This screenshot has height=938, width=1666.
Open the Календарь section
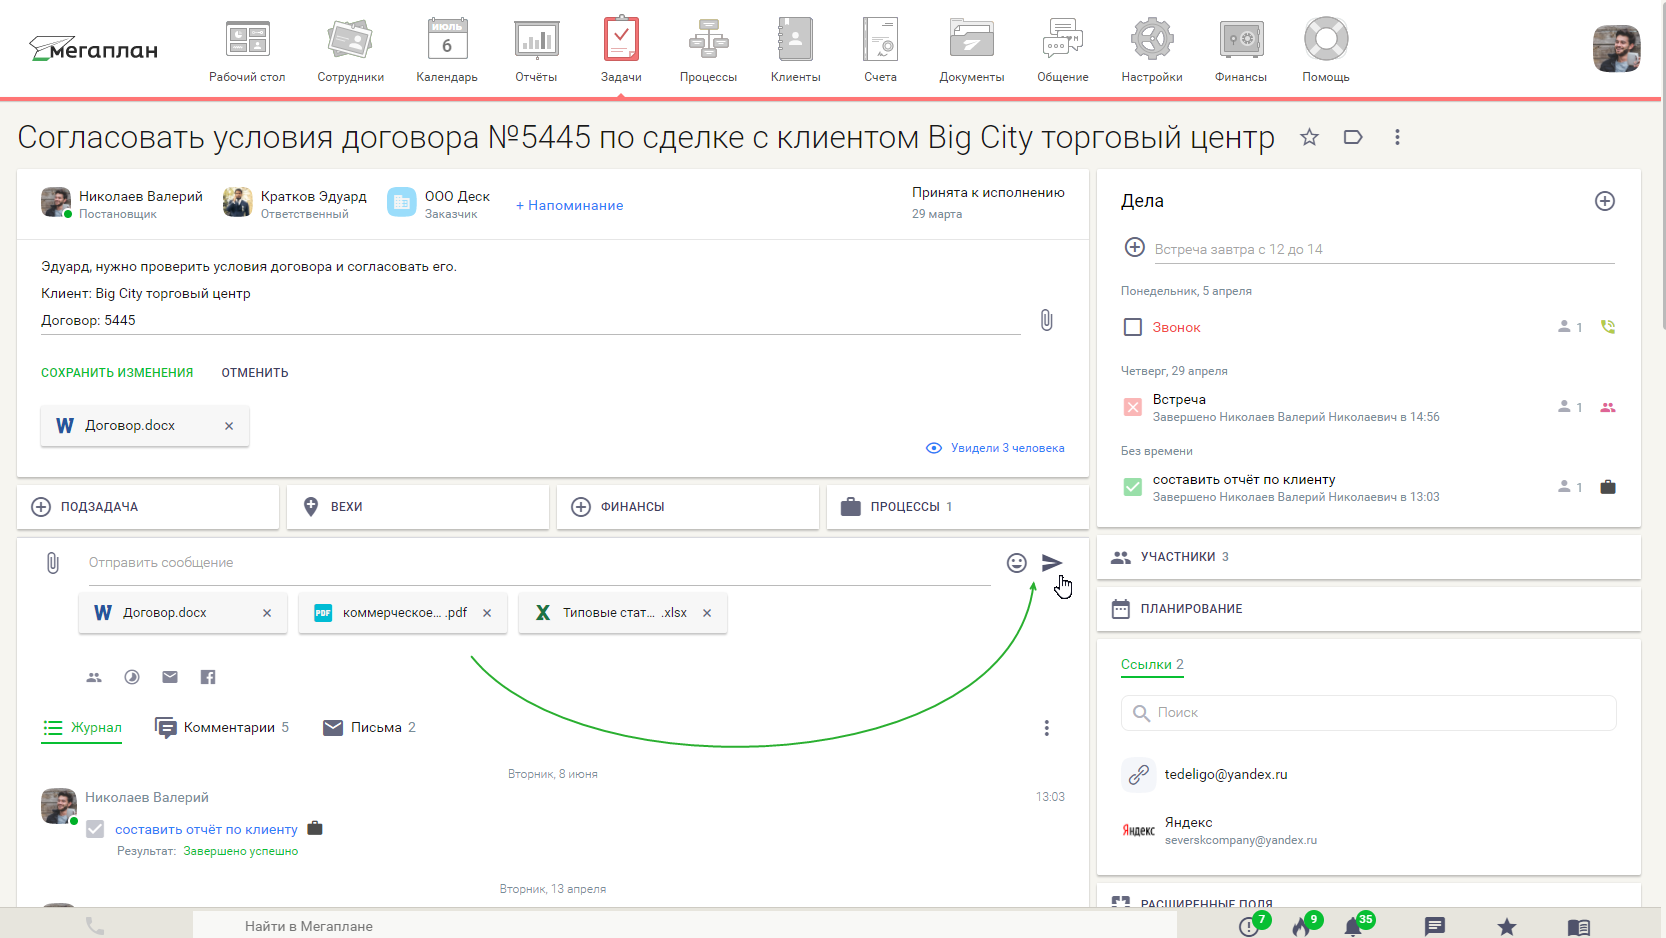(x=447, y=50)
